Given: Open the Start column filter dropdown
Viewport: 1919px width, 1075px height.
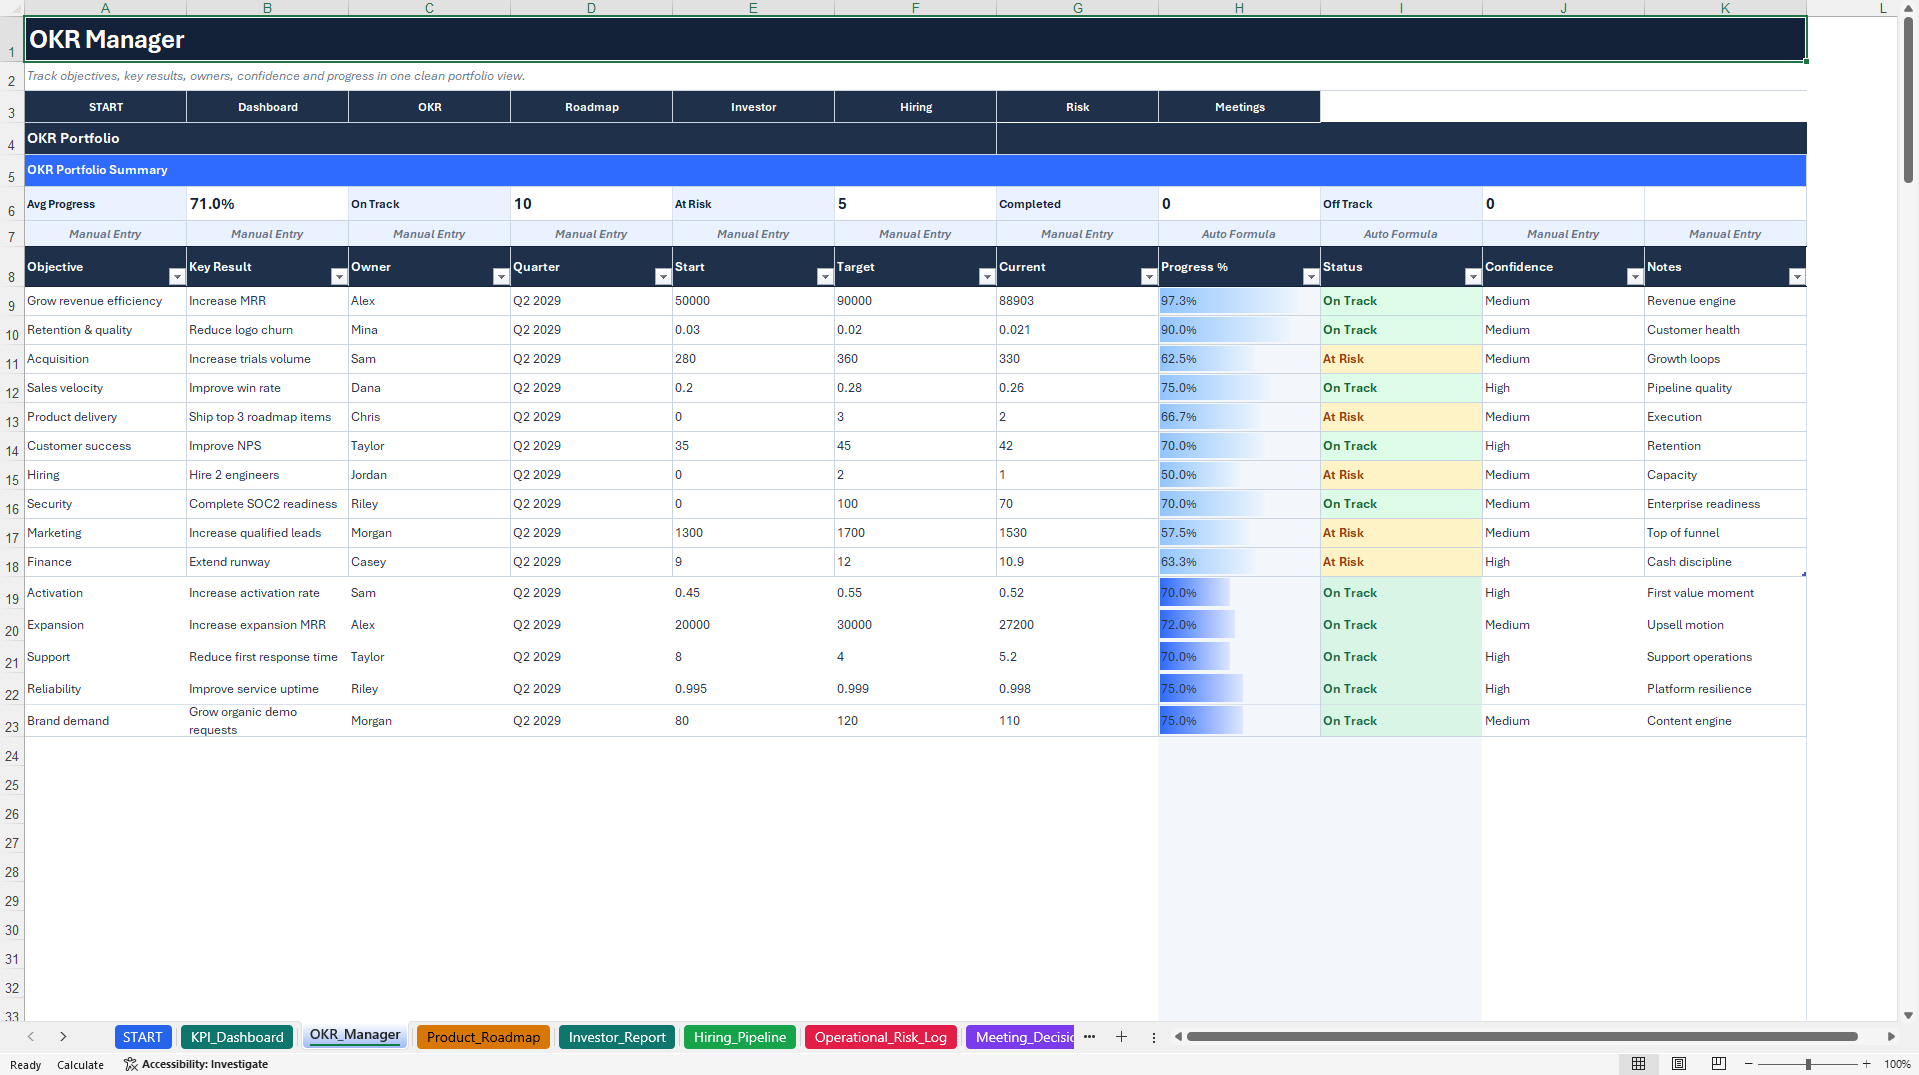Looking at the screenshot, I should tap(825, 277).
